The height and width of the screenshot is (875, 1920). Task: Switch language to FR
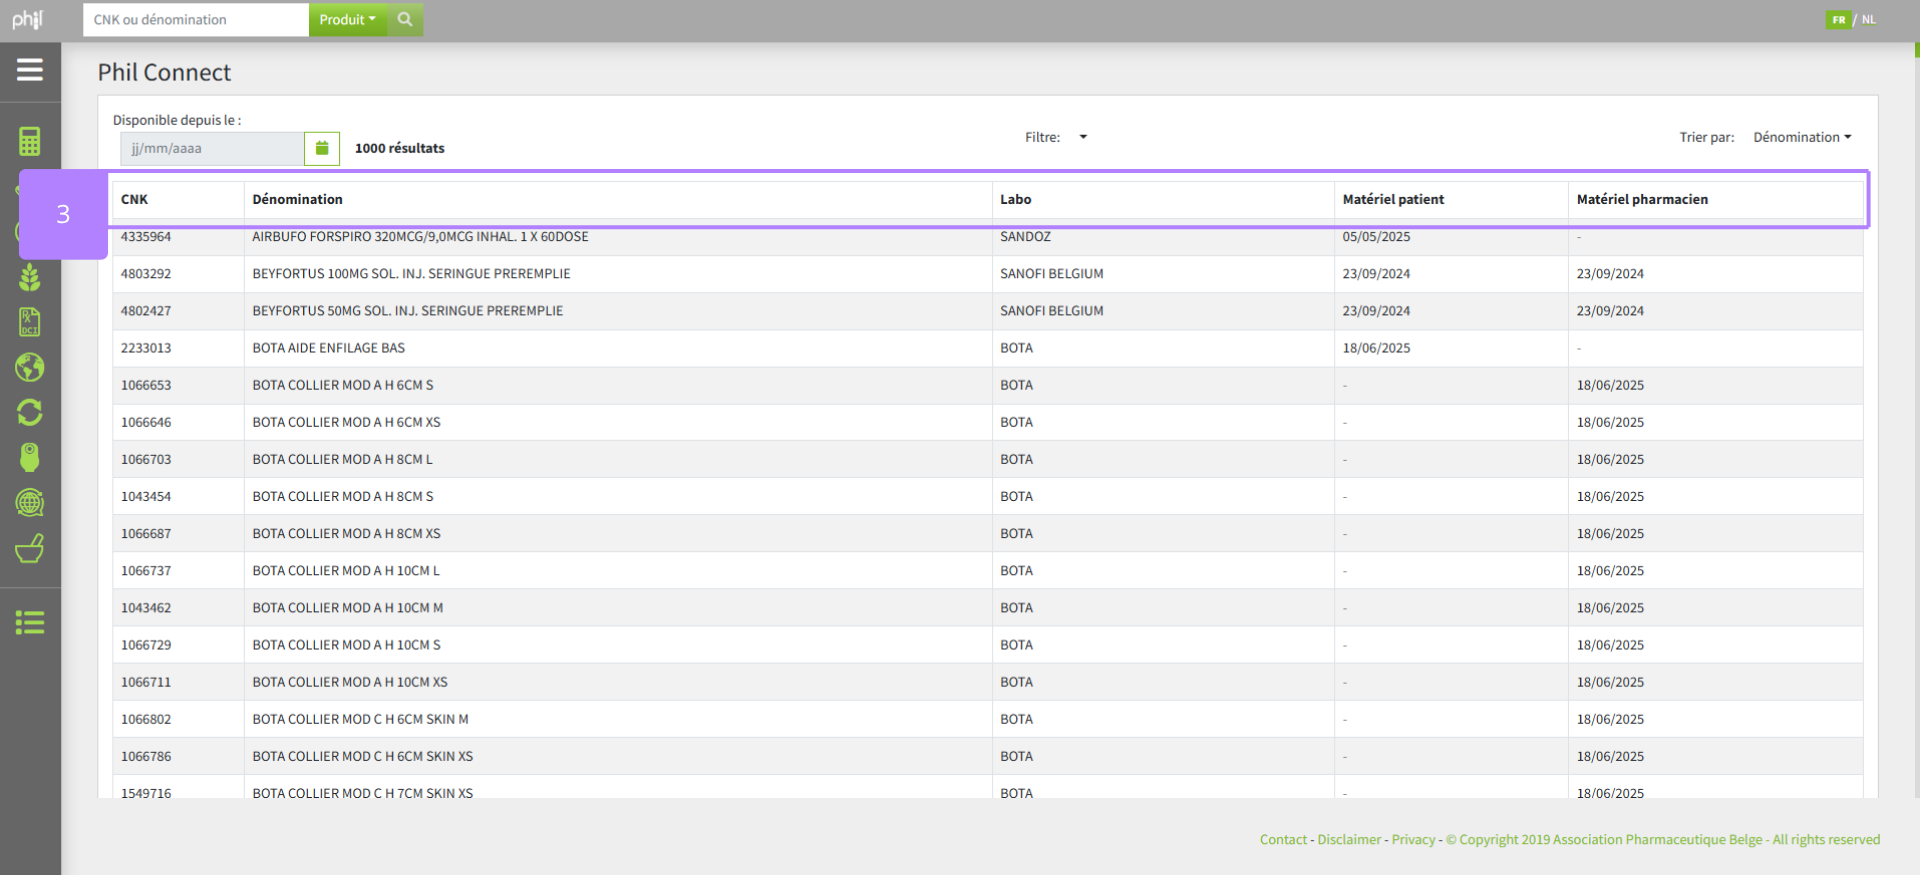pos(1838,20)
